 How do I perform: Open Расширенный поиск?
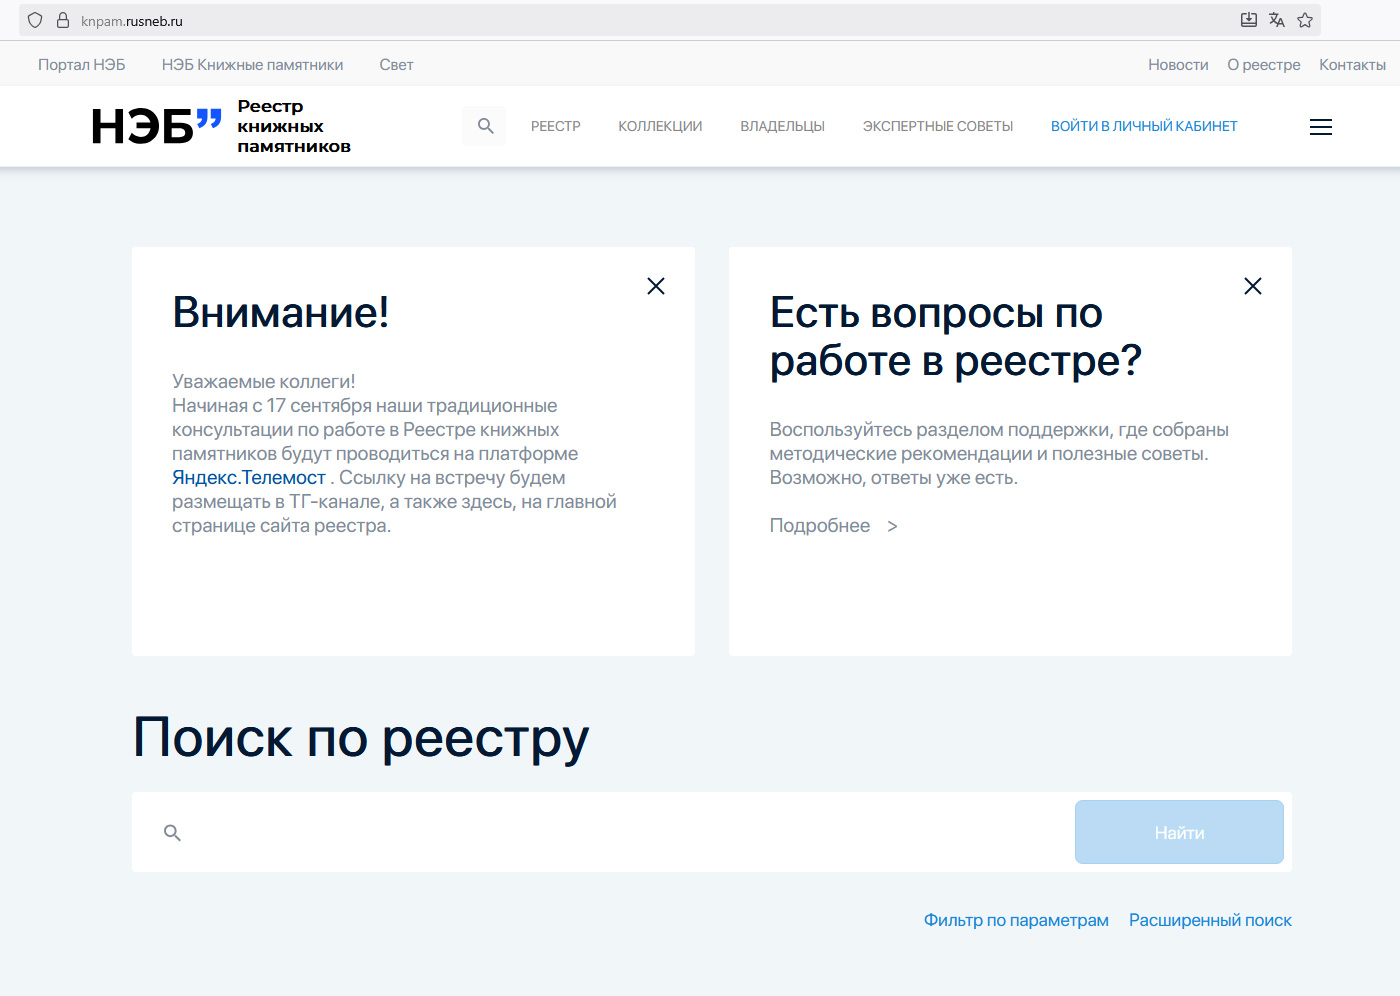click(x=1210, y=920)
